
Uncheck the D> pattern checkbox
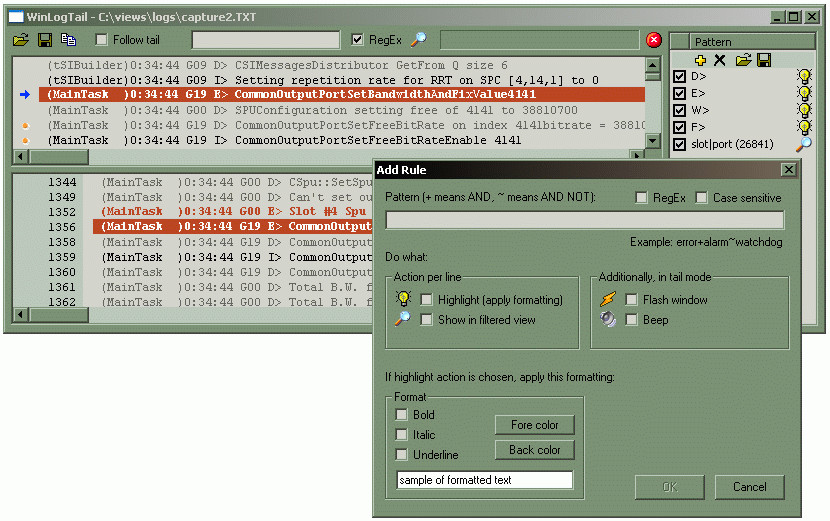click(x=680, y=77)
